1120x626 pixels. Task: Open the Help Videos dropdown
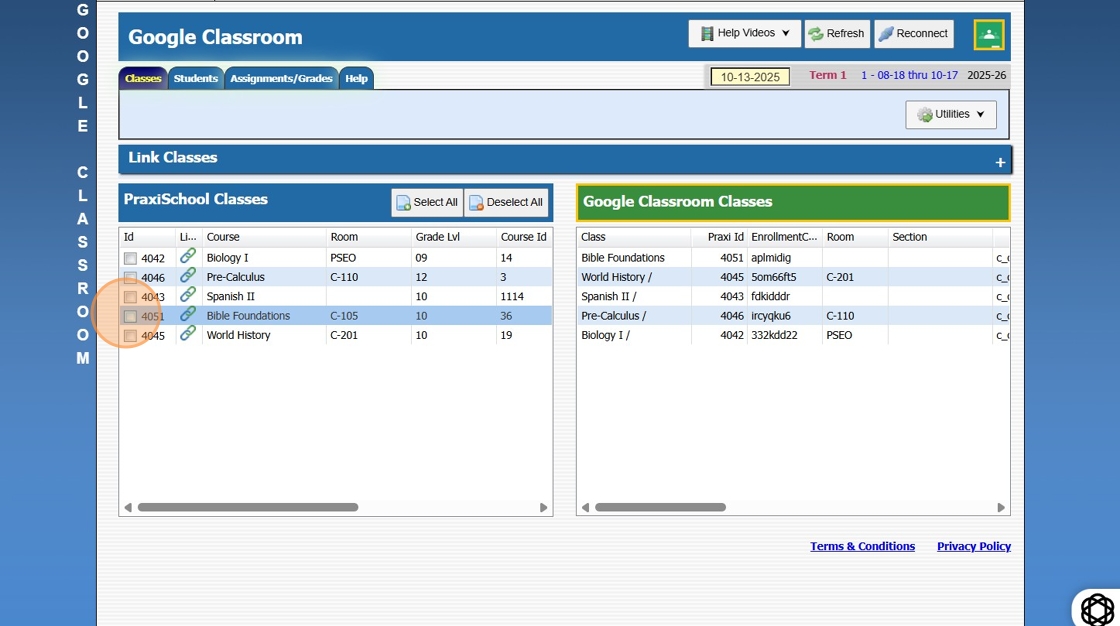coord(744,34)
